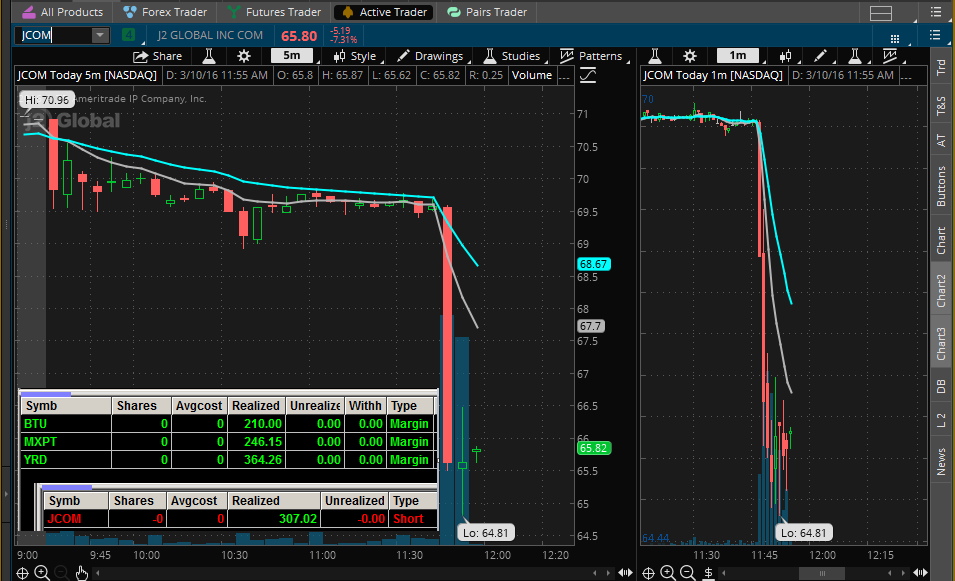Screen dimensions: 955x581
Task: Expand the ellipsis in 5m chart header
Action: point(565,76)
